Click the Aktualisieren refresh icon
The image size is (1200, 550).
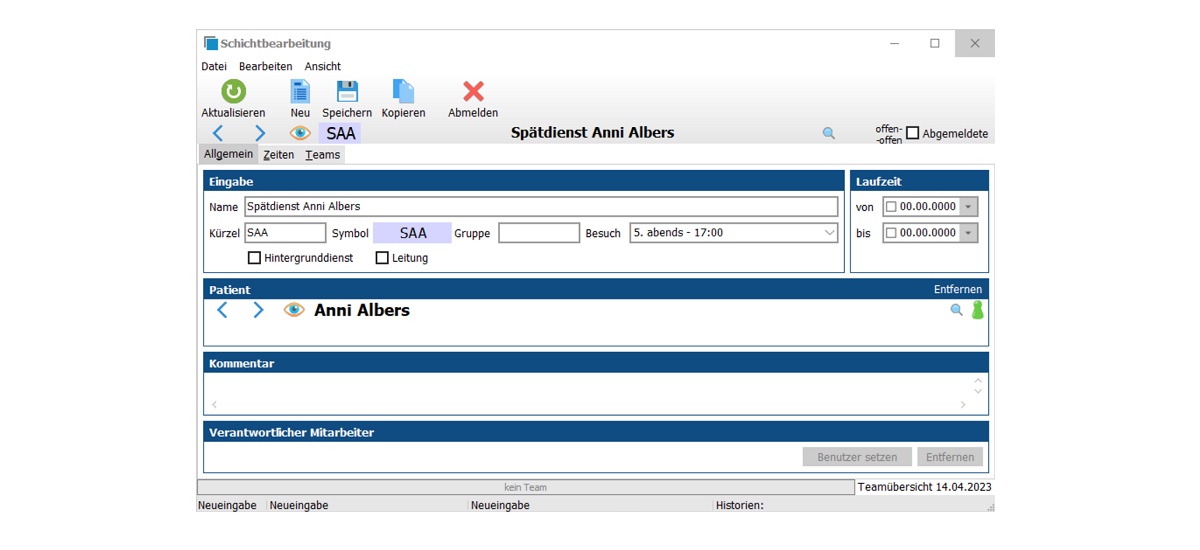pos(233,91)
